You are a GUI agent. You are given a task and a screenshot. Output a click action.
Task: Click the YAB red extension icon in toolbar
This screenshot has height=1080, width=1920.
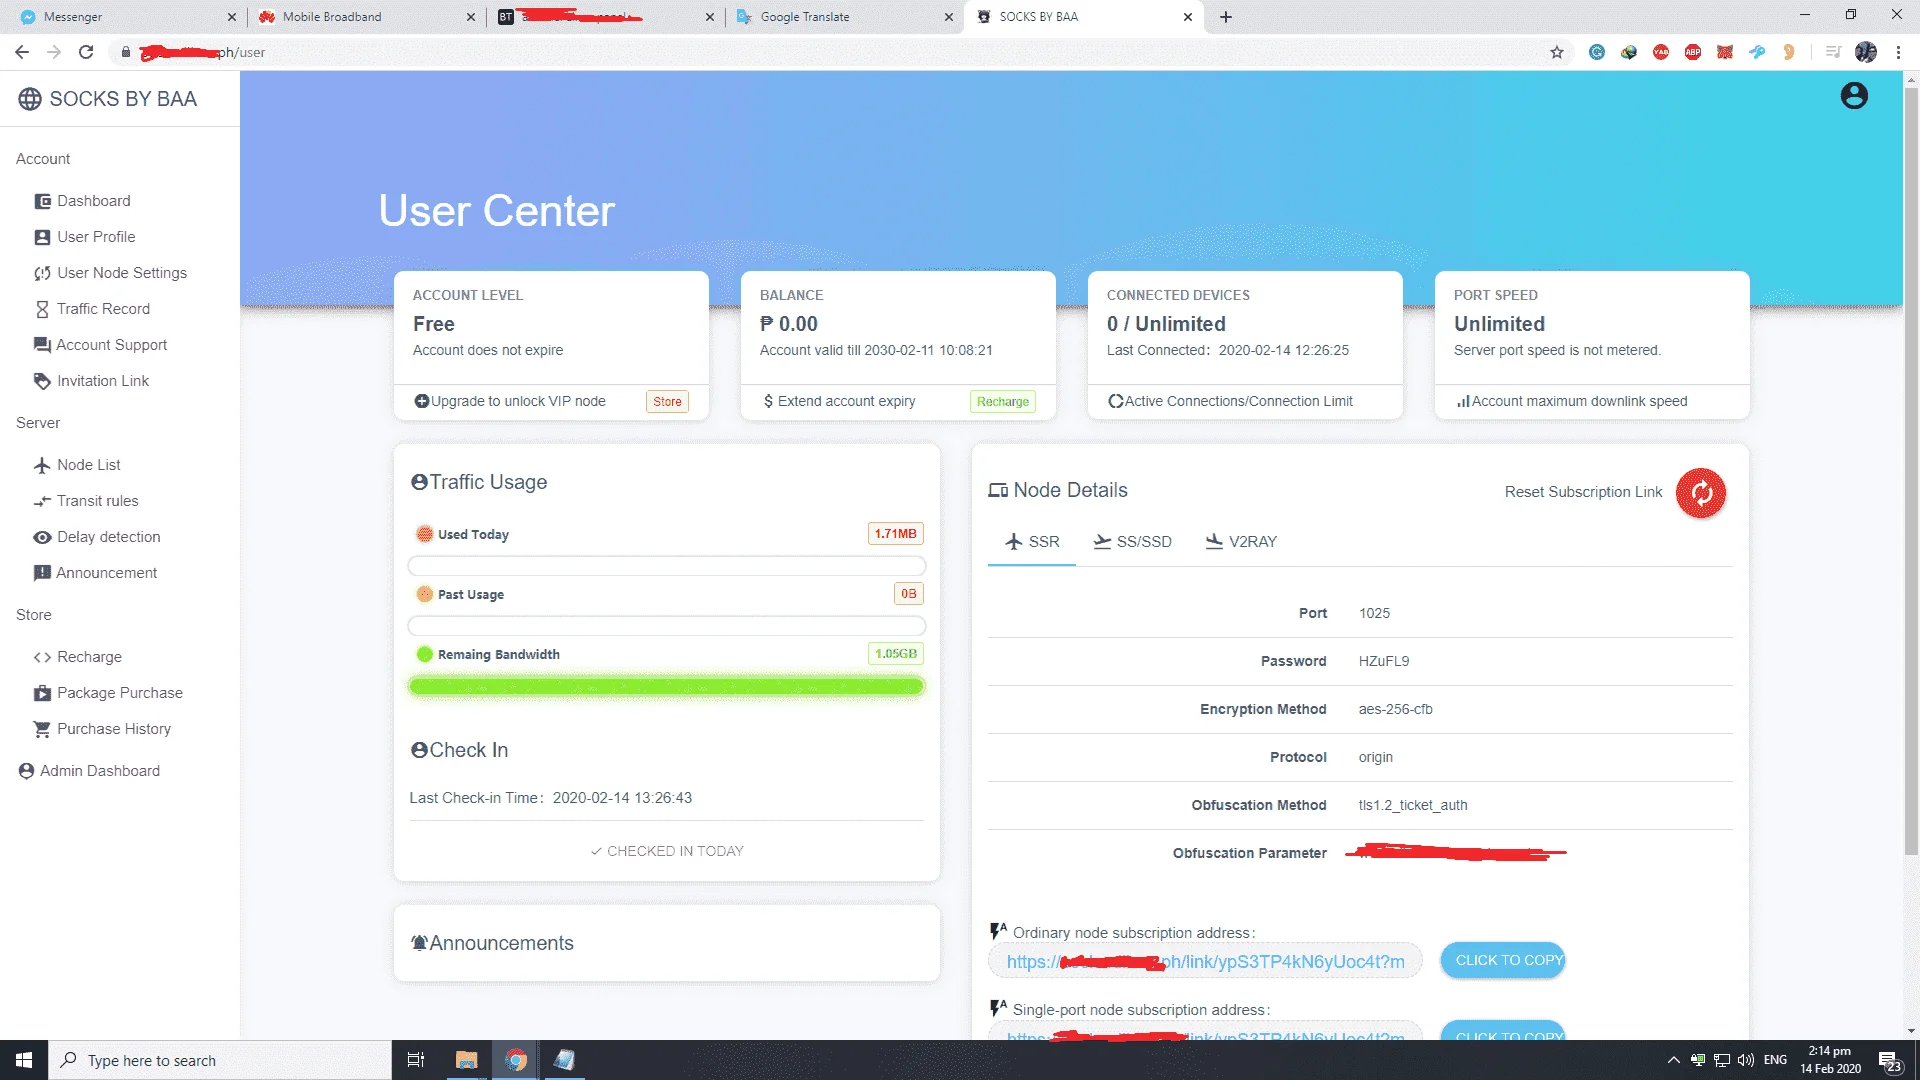click(x=1661, y=52)
